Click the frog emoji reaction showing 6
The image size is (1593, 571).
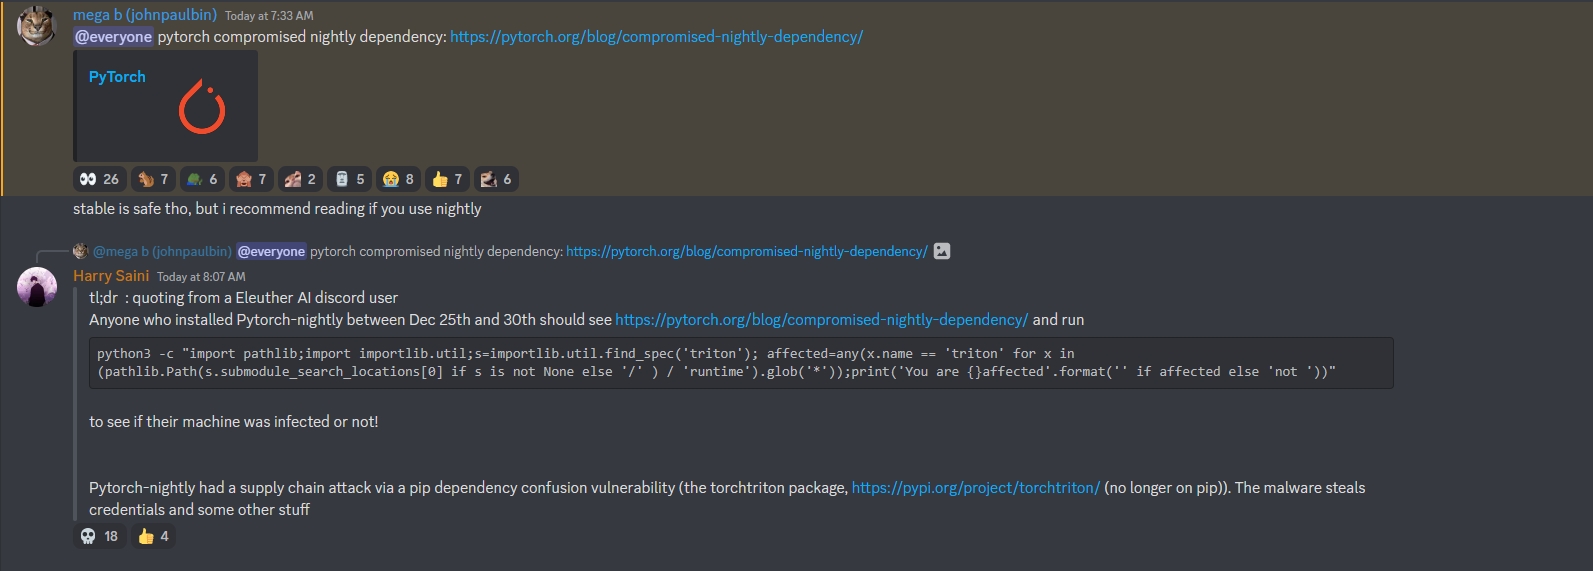click(202, 179)
